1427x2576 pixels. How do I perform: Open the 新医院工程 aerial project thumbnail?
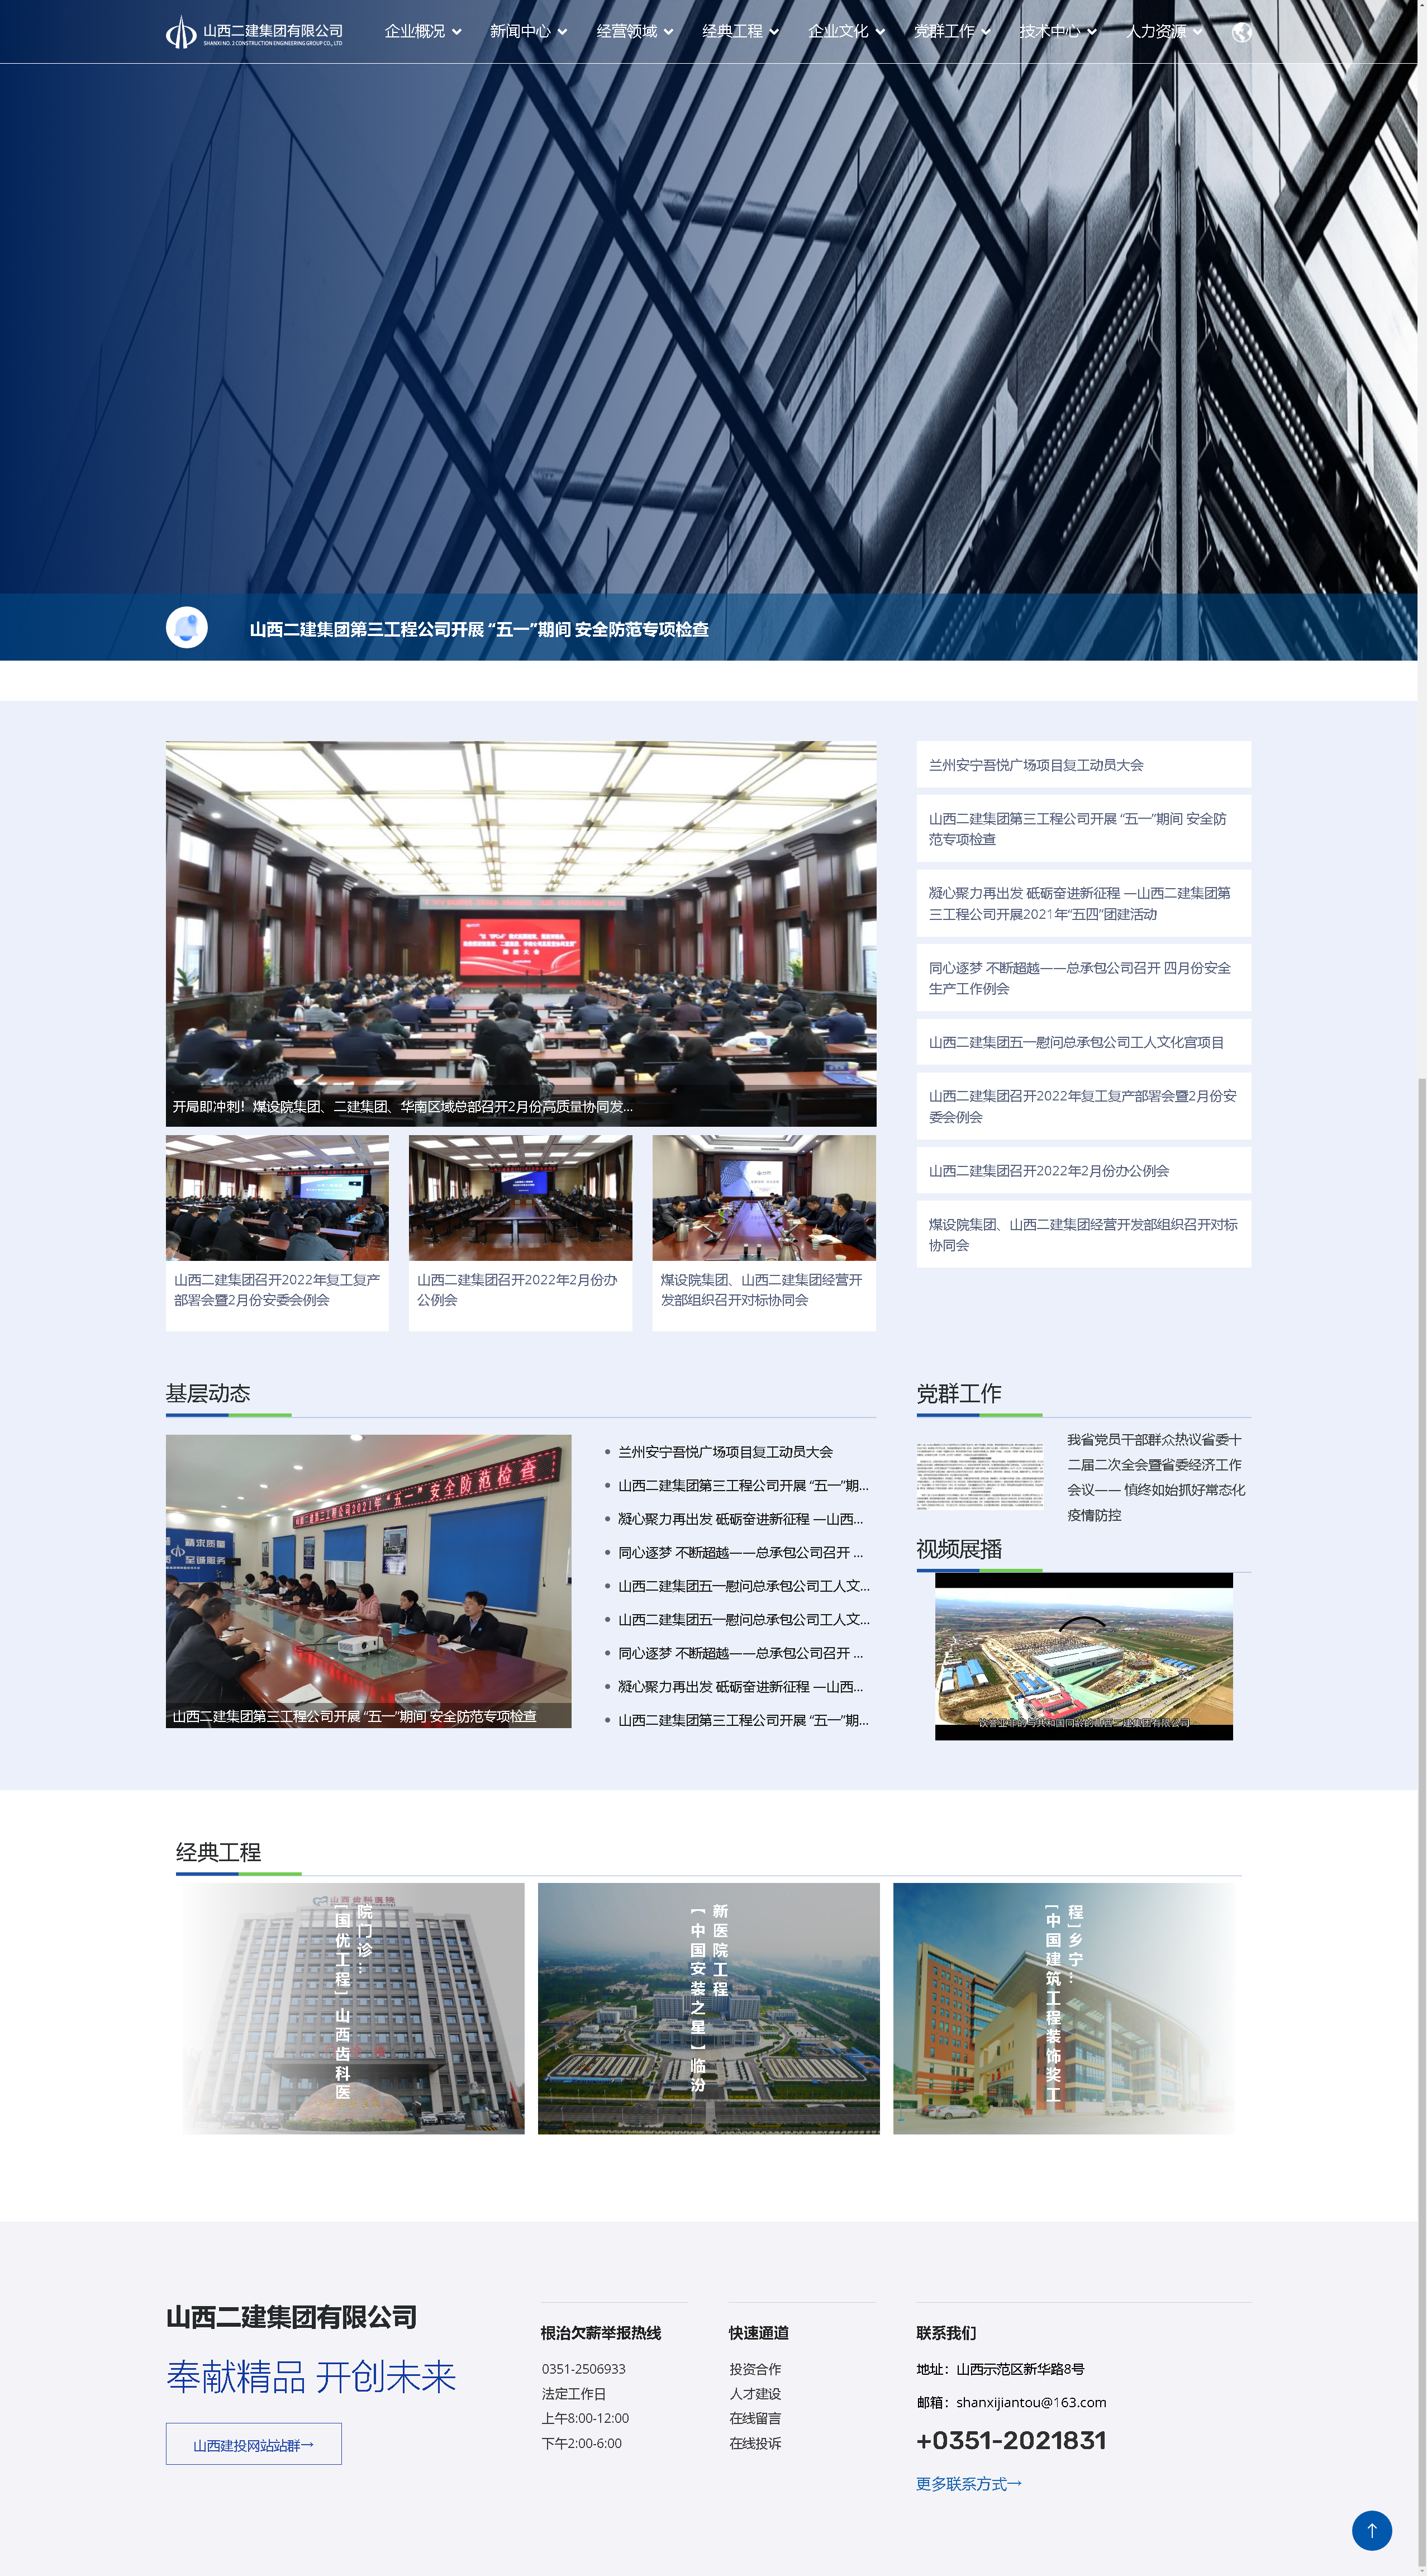708,2008
